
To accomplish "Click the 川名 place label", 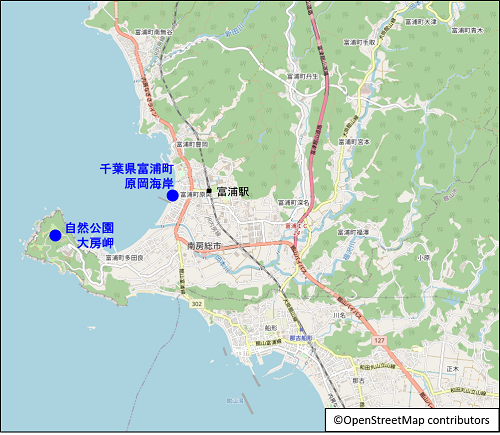I will pyautogui.click(x=339, y=315).
